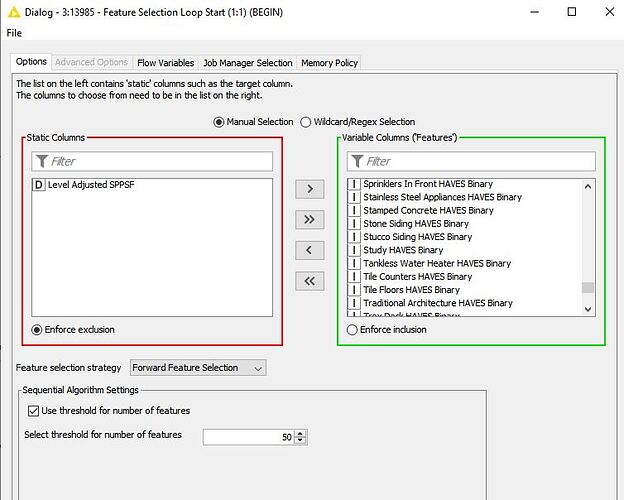Maximize the dialog window
624x500 pixels.
point(571,12)
